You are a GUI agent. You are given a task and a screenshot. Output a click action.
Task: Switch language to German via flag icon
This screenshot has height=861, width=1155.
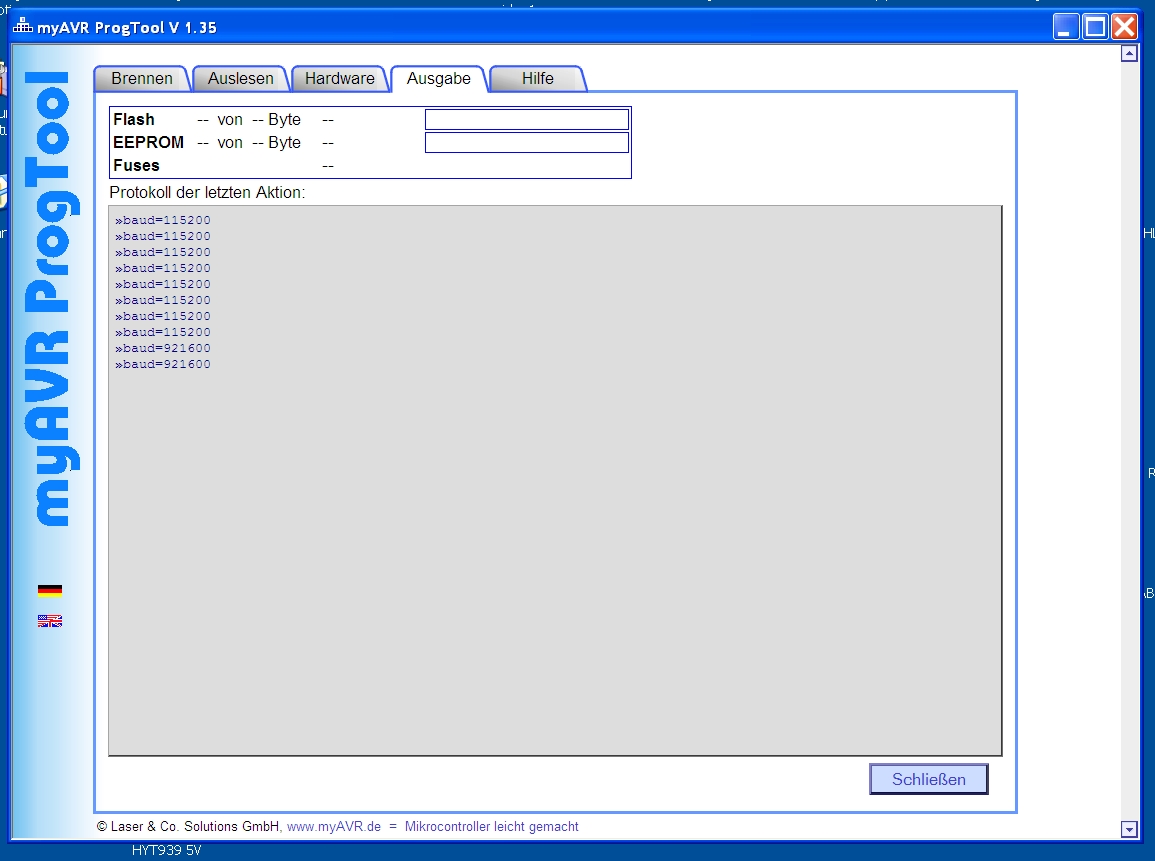50,590
